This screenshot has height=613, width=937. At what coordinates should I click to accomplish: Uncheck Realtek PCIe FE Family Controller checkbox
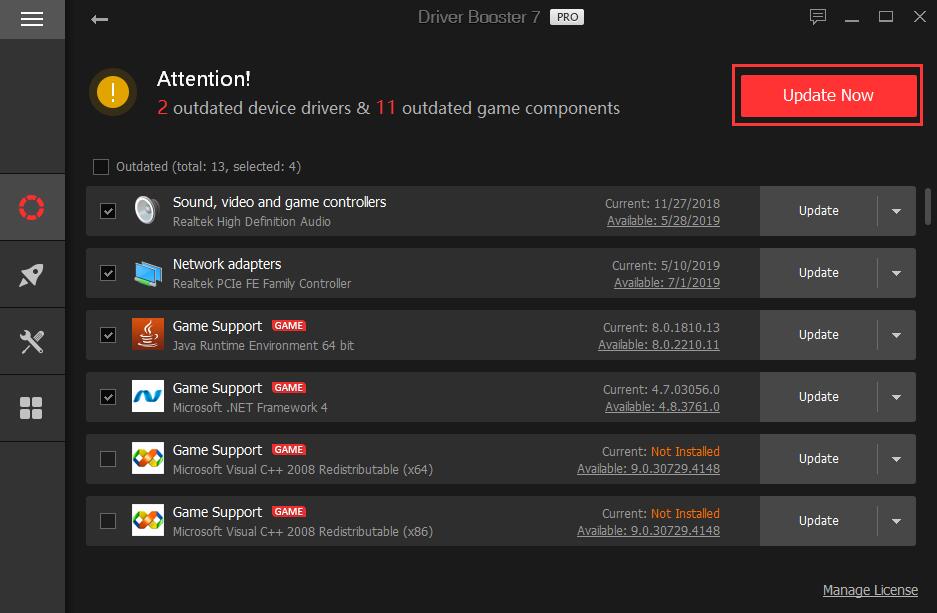coord(108,273)
